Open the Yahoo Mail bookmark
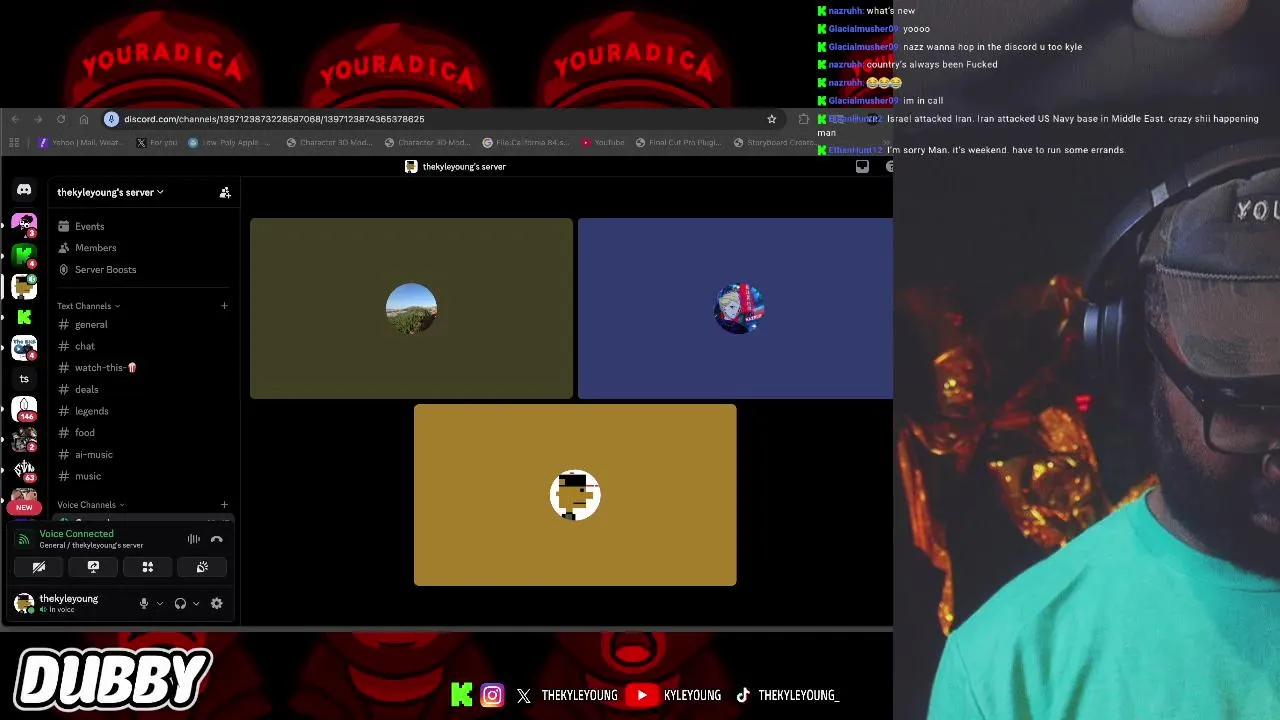This screenshot has width=1280, height=720. (x=80, y=143)
